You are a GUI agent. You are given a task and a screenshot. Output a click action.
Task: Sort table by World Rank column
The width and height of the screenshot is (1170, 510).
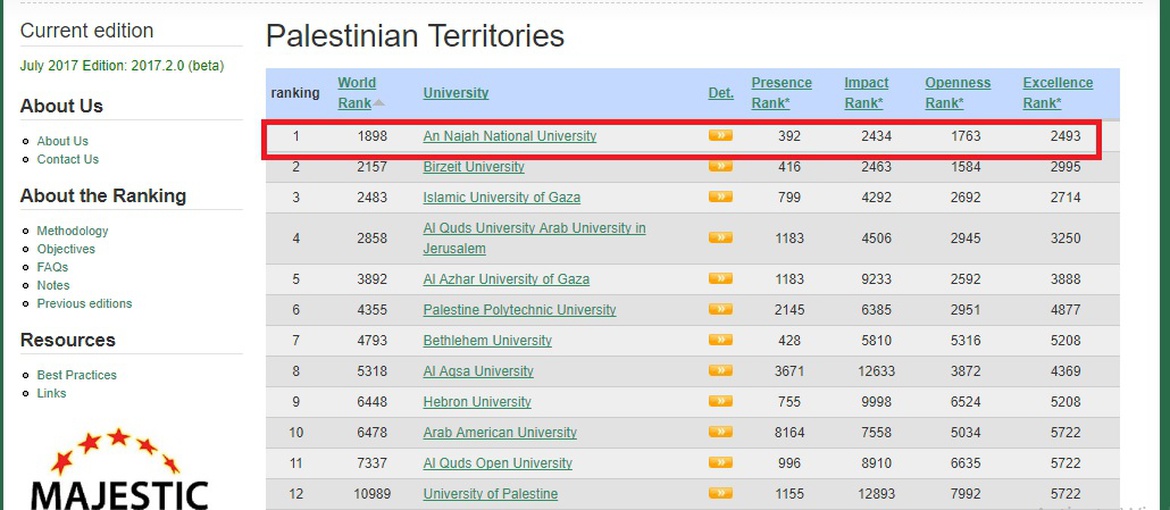pyautogui.click(x=357, y=93)
